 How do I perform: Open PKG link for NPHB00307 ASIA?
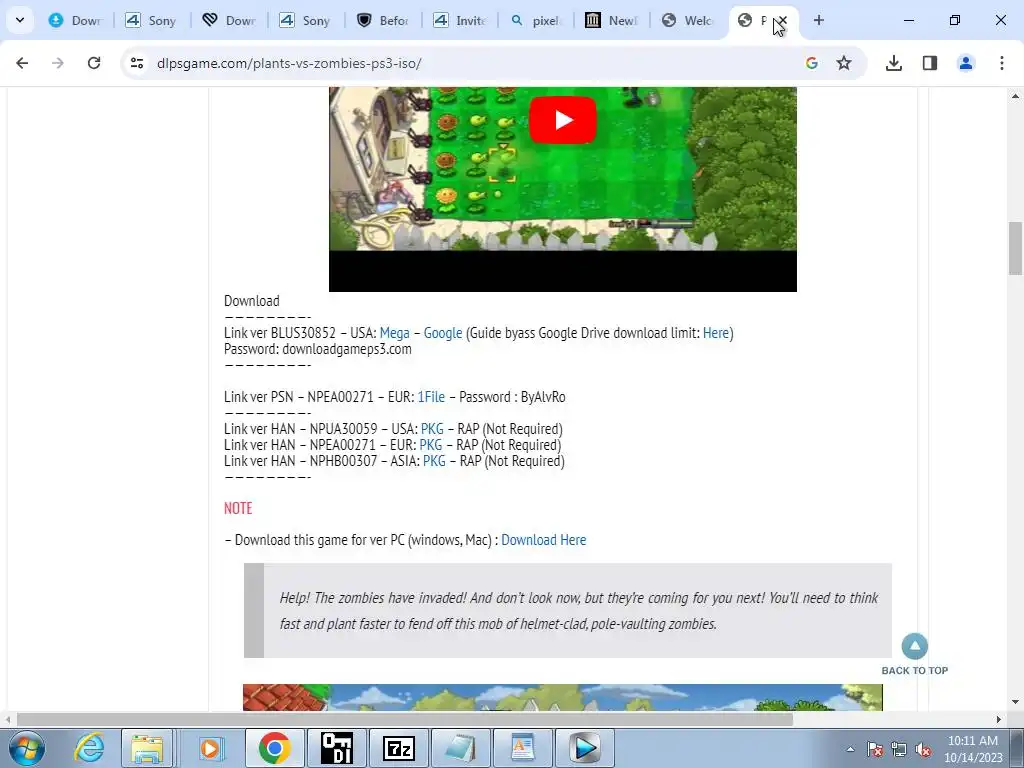click(x=434, y=461)
